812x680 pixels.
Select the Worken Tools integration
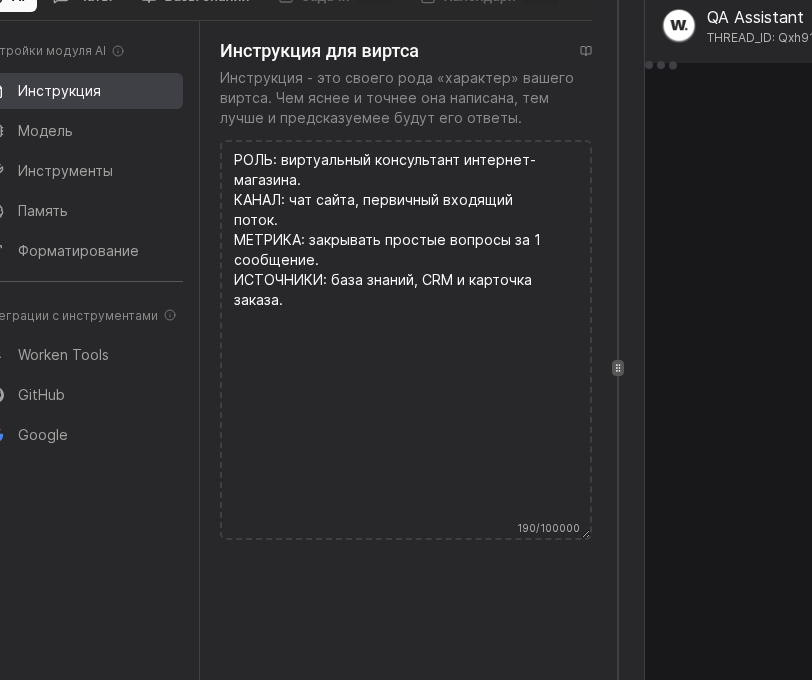(63, 355)
